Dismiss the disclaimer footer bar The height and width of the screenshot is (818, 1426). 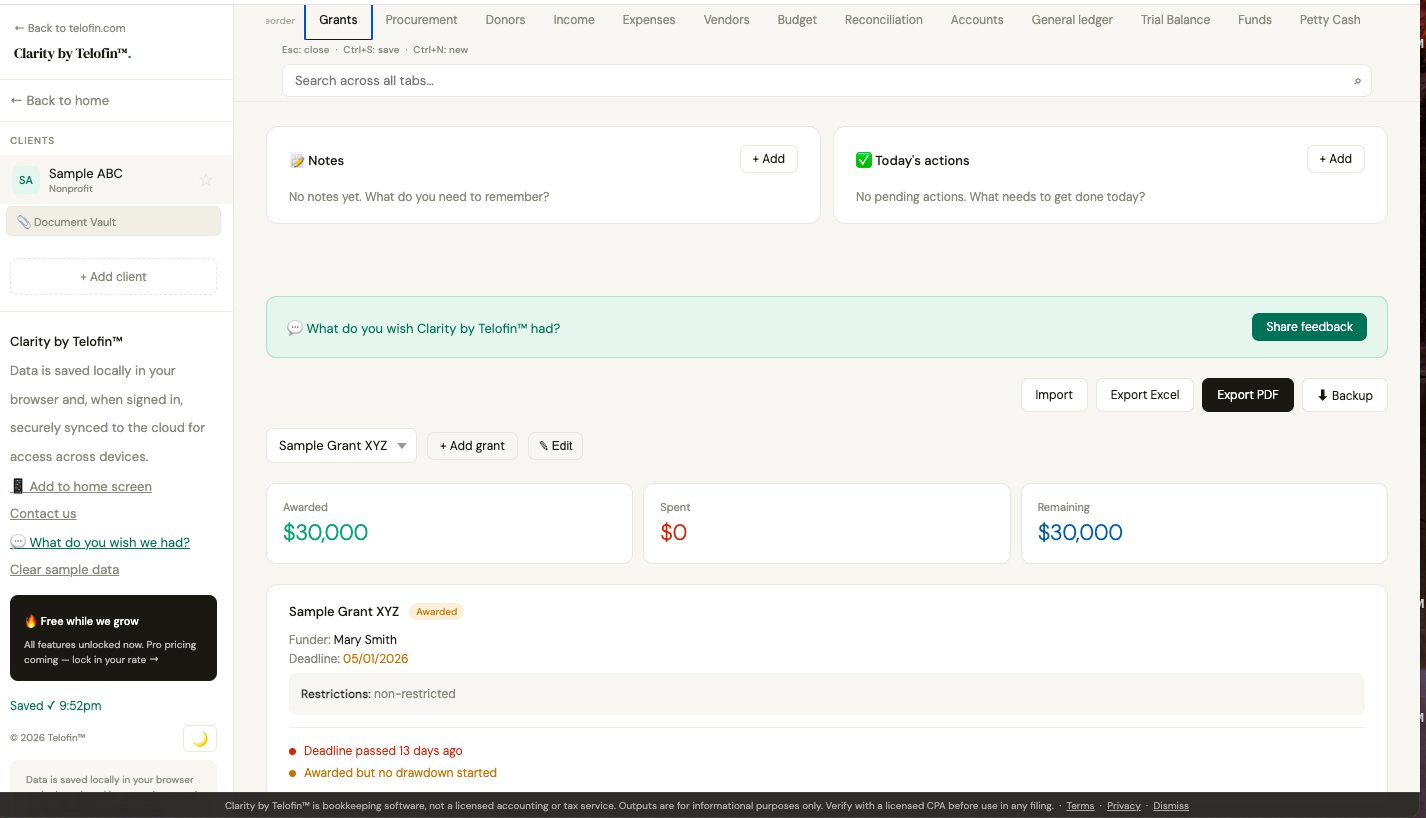1171,806
